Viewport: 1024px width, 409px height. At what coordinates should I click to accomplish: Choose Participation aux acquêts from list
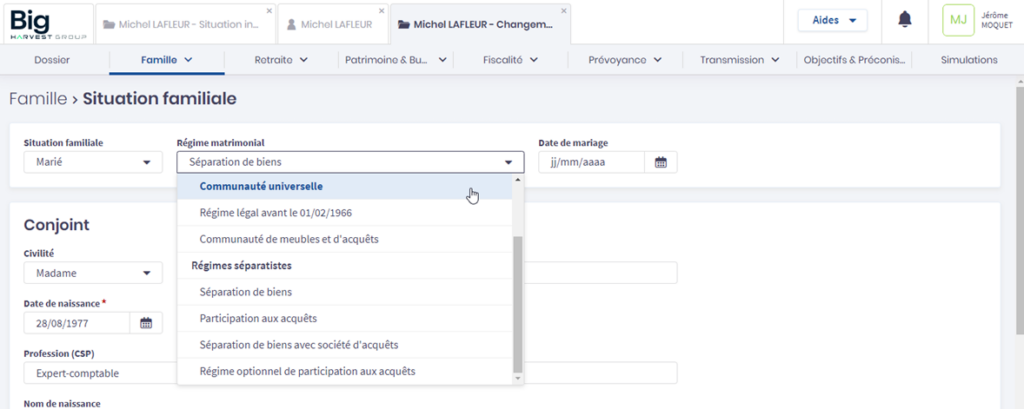click(258, 318)
